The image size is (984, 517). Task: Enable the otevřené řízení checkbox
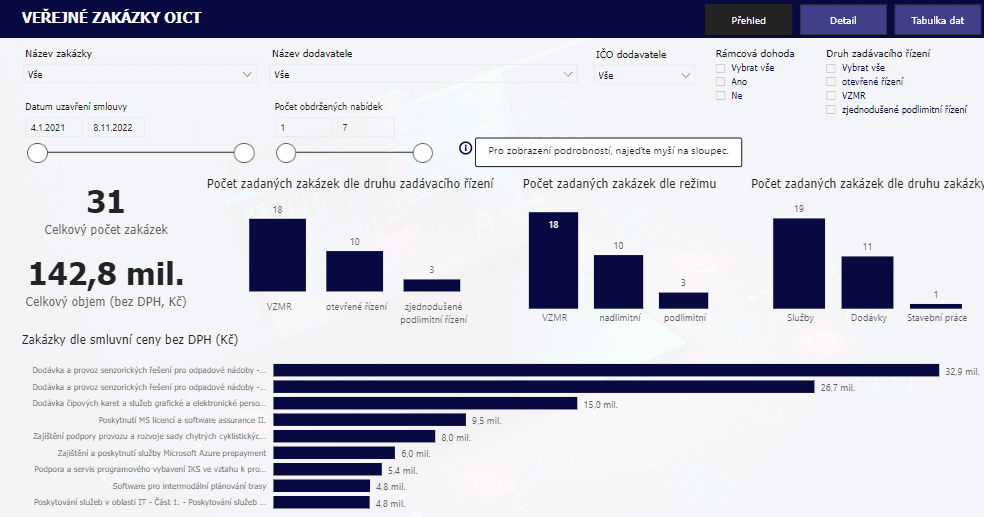coord(831,82)
